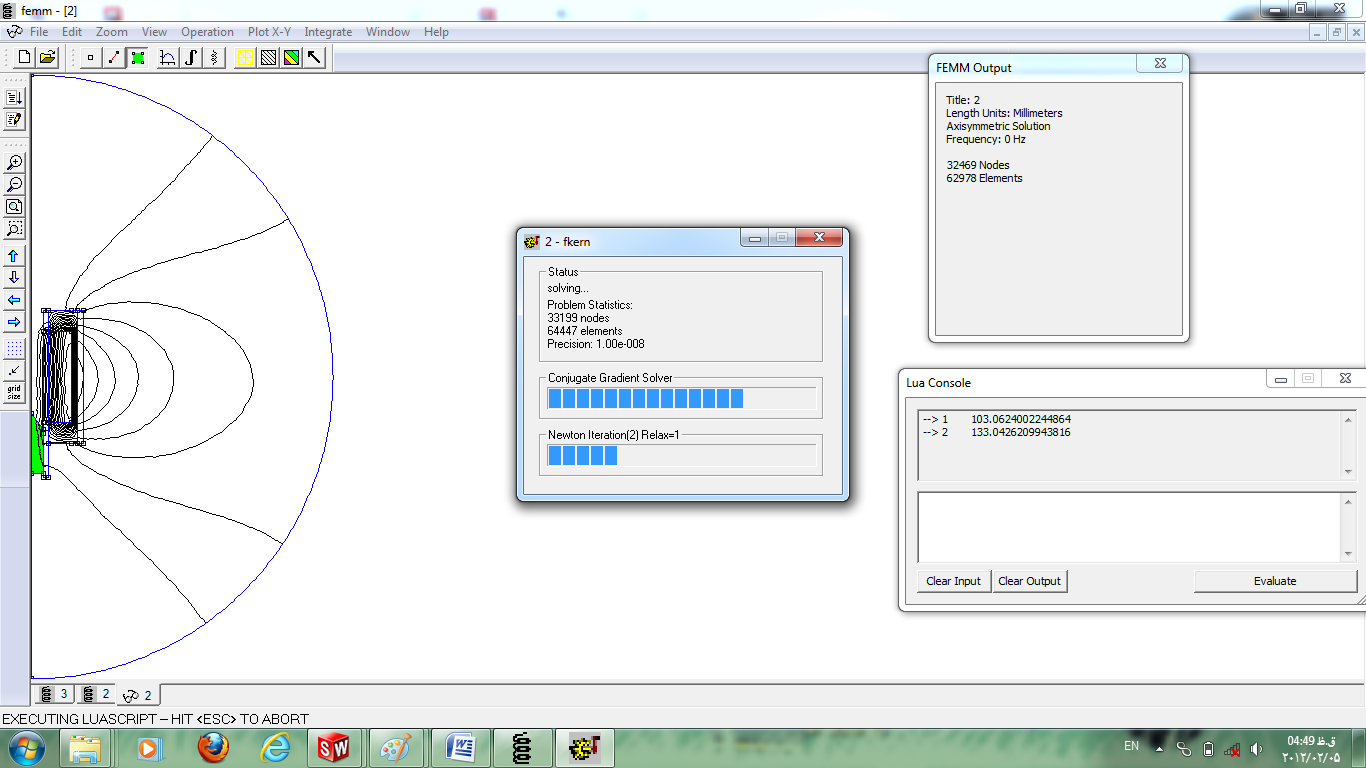Switch to the document tab labeled 3
This screenshot has width=1366, height=768.
(55, 694)
